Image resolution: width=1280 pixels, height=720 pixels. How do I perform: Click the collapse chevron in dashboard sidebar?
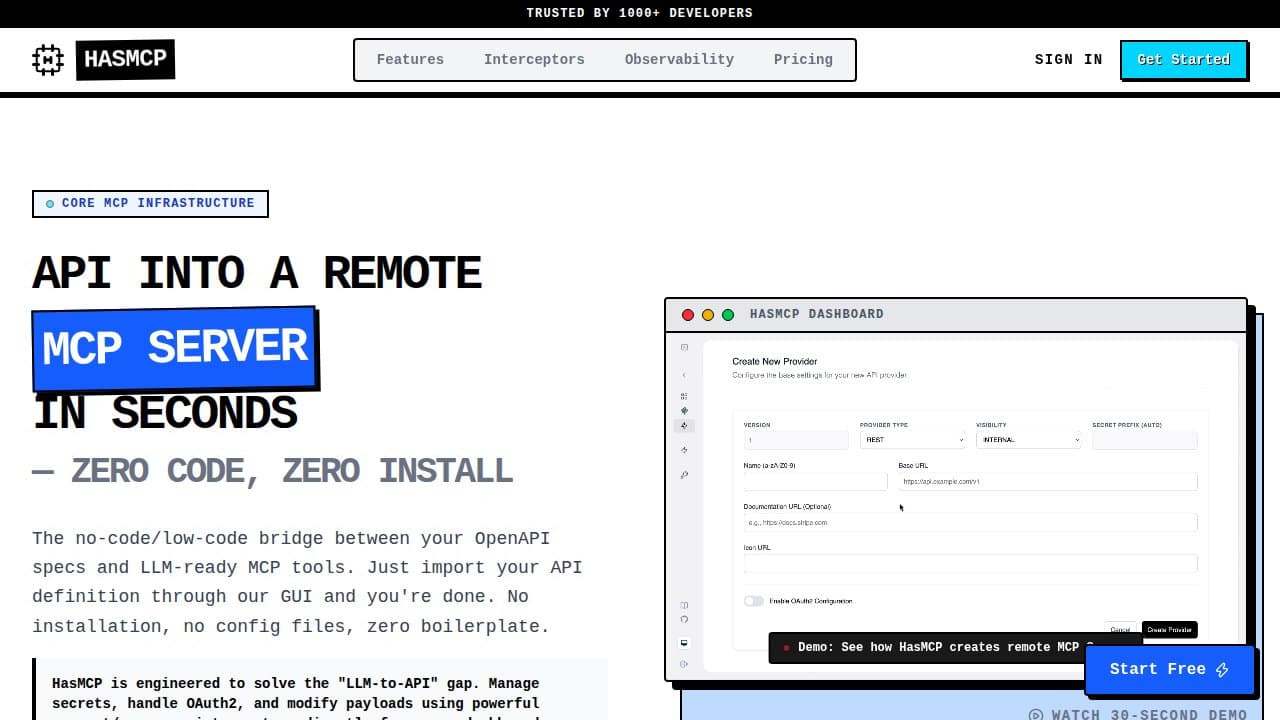pos(684,375)
